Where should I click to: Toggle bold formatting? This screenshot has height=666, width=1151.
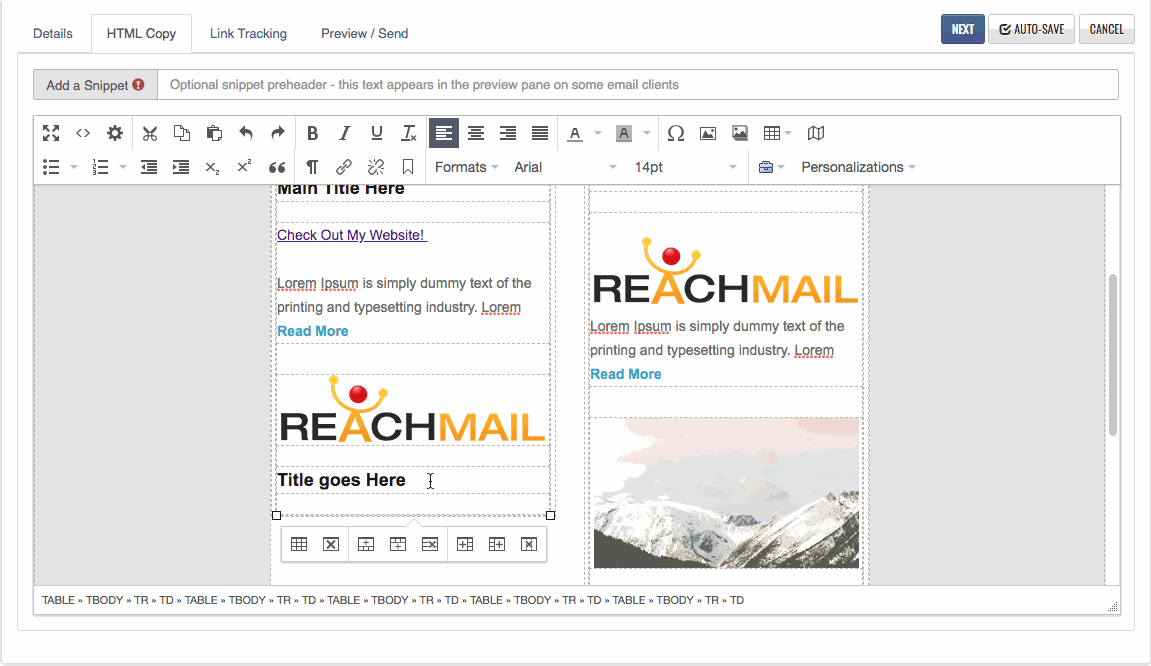312,133
